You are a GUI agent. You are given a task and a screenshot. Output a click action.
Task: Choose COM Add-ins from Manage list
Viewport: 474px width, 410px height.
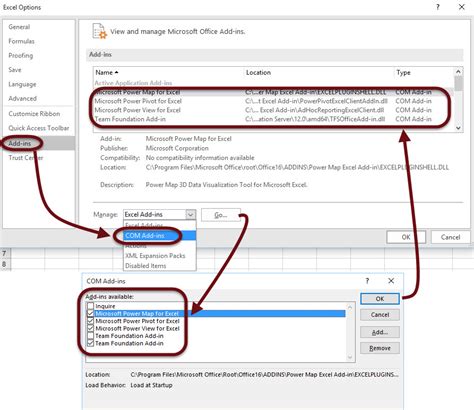[160, 236]
